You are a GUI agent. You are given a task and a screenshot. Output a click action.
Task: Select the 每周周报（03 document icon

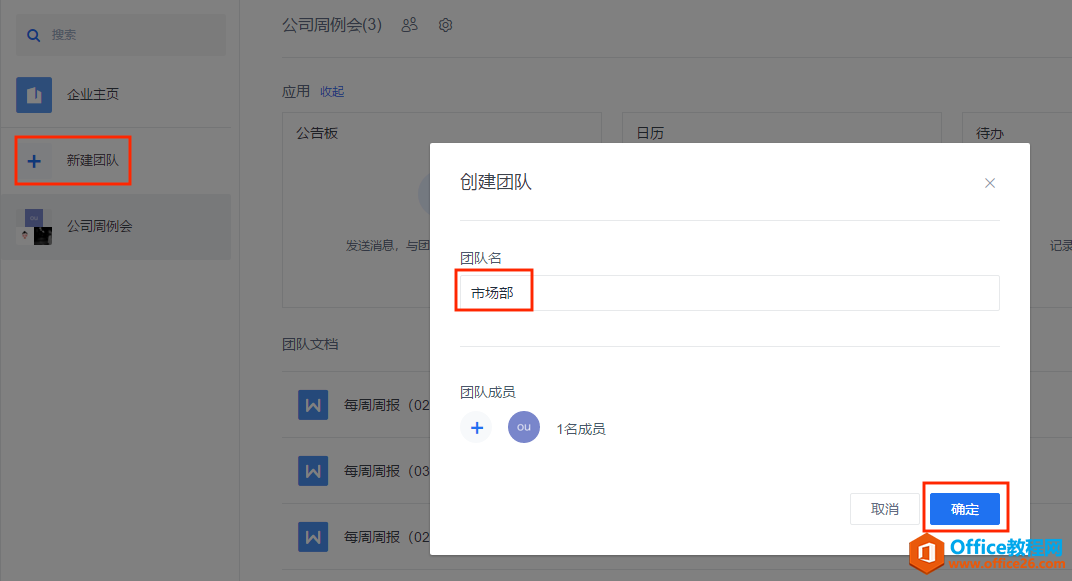tap(313, 470)
